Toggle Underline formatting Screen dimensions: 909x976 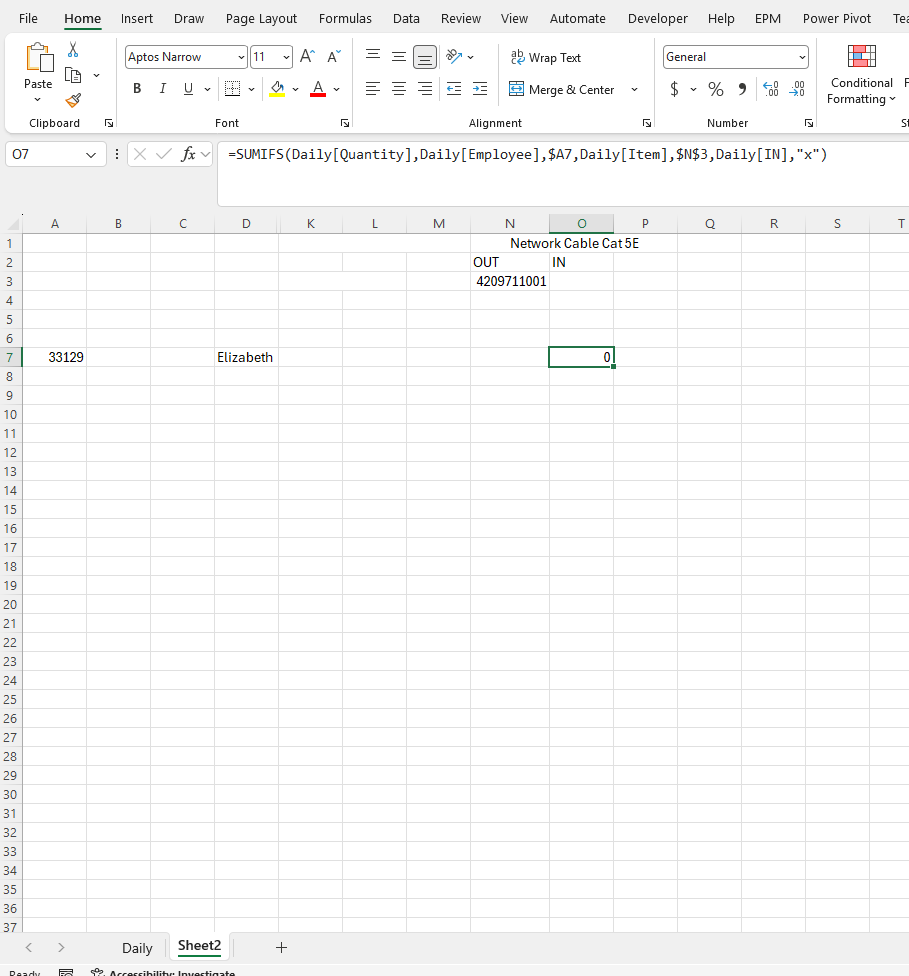point(188,89)
